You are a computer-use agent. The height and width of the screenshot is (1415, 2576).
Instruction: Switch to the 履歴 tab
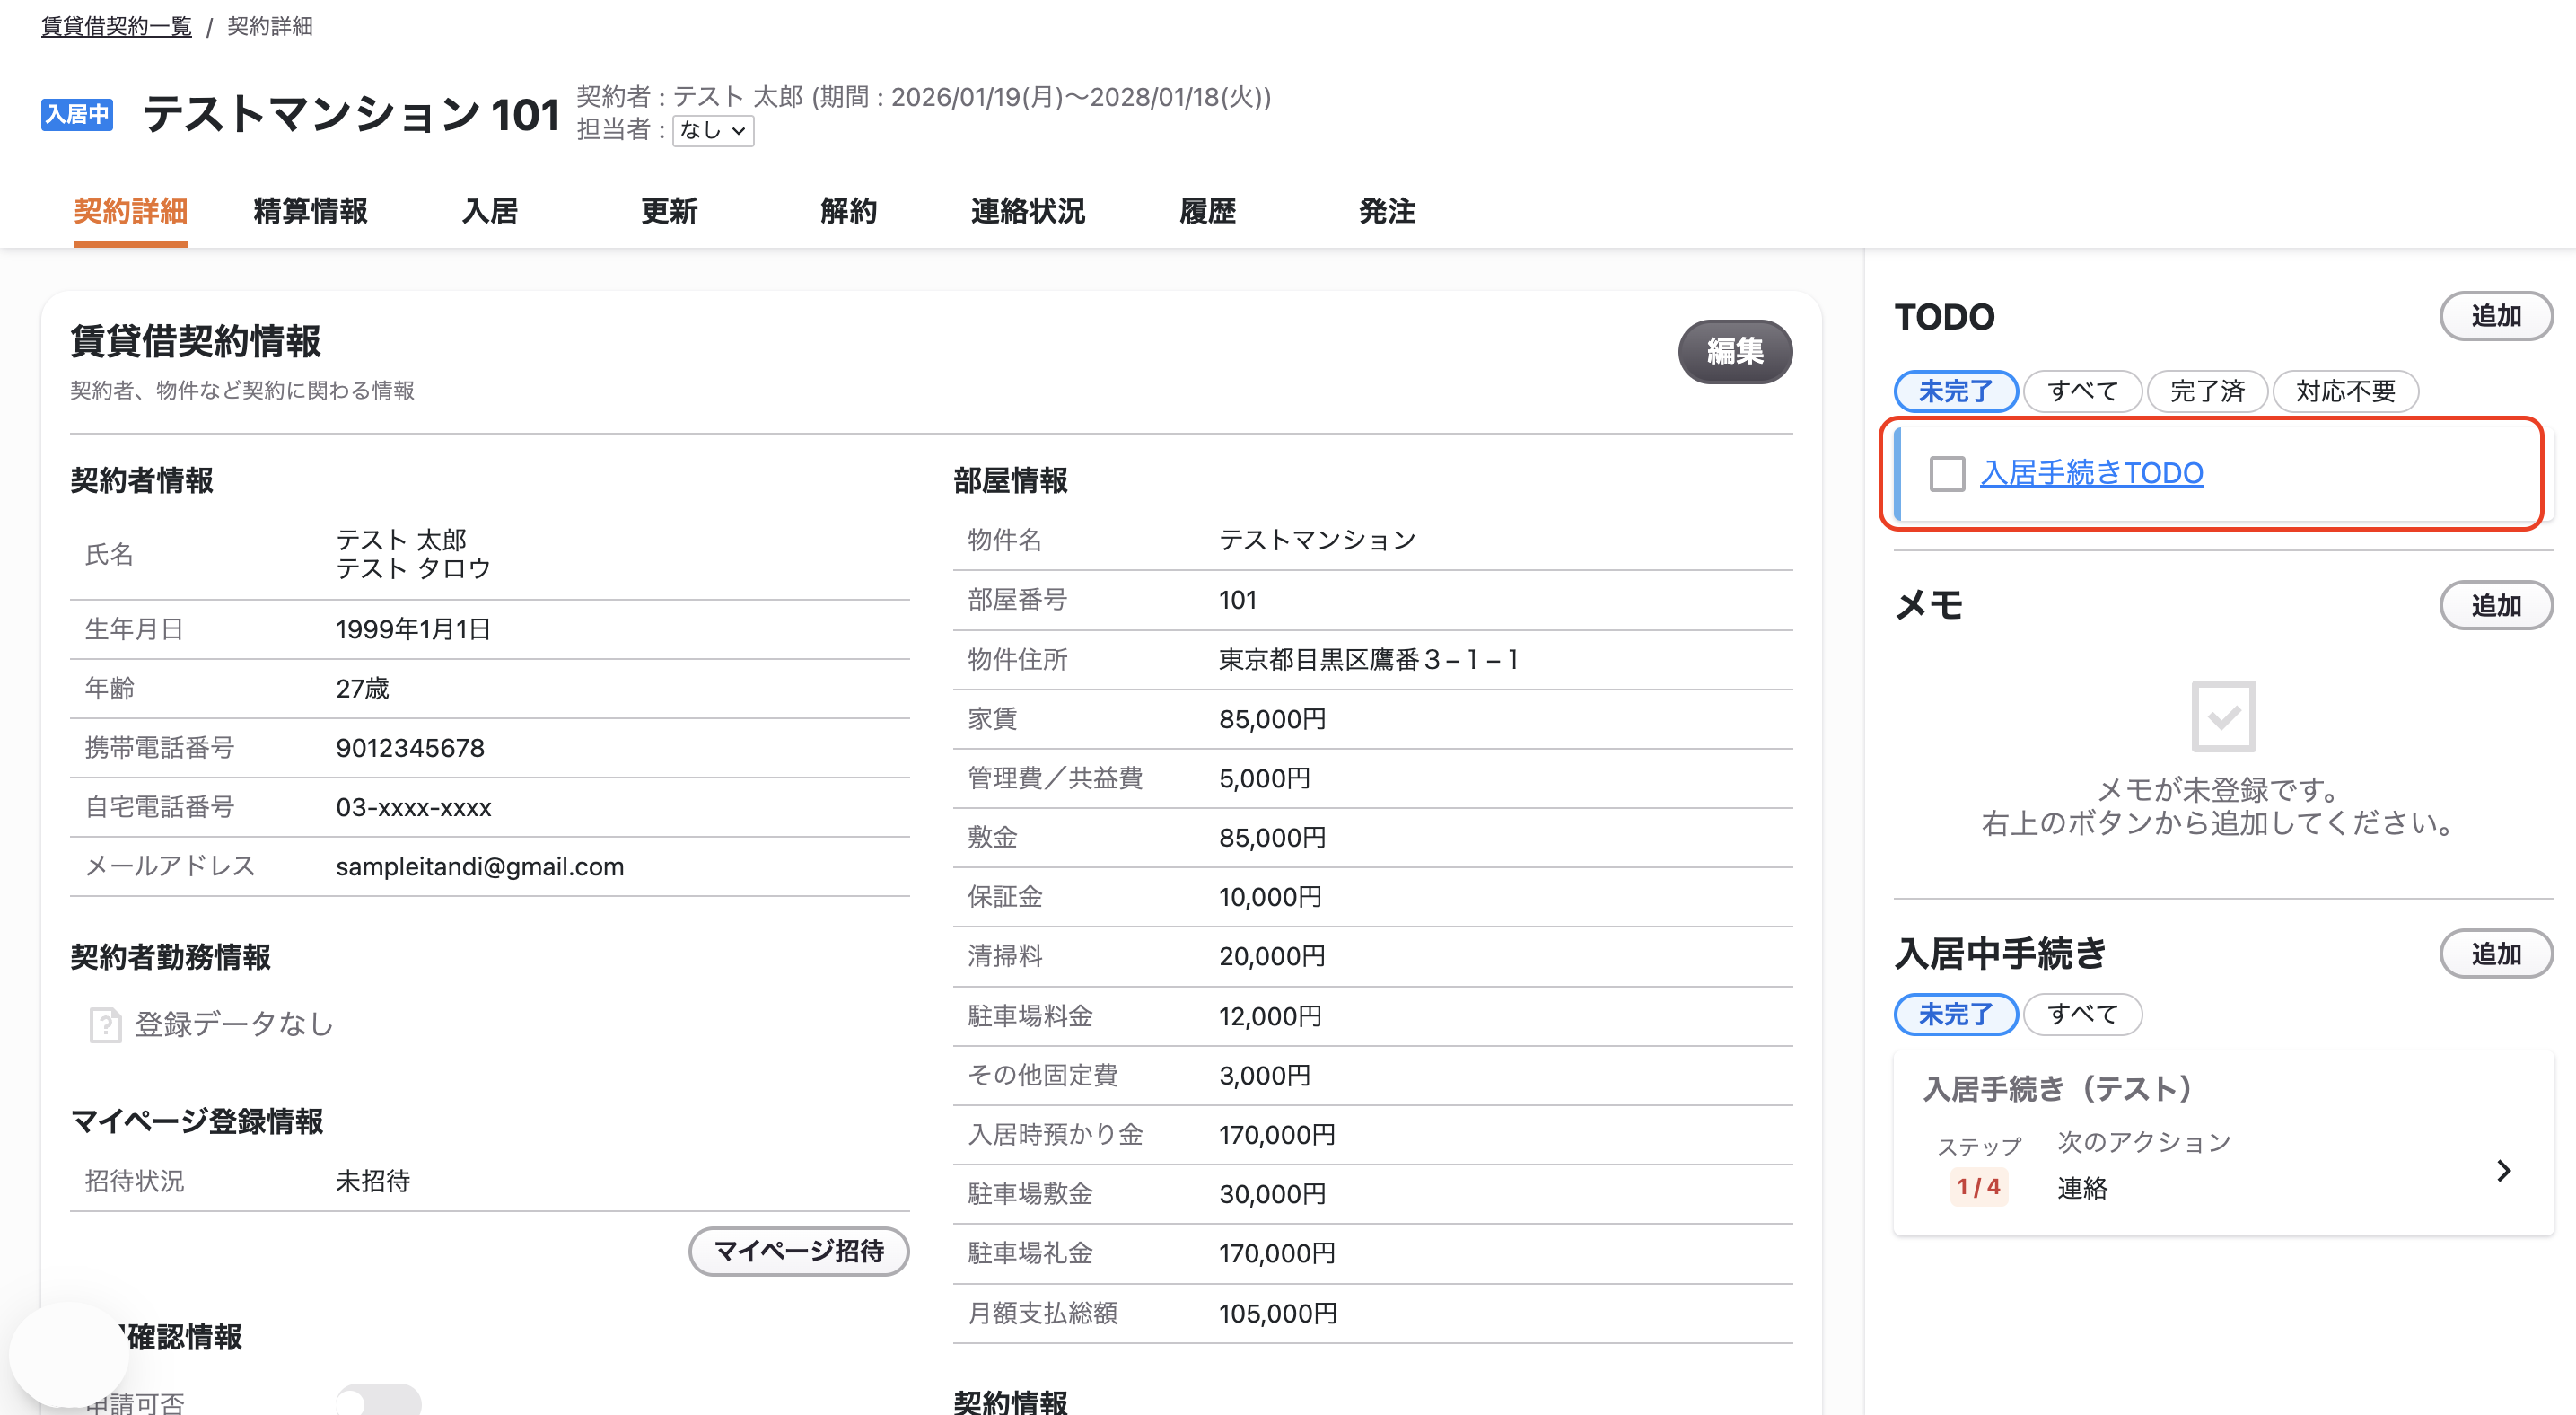pyautogui.click(x=1207, y=211)
